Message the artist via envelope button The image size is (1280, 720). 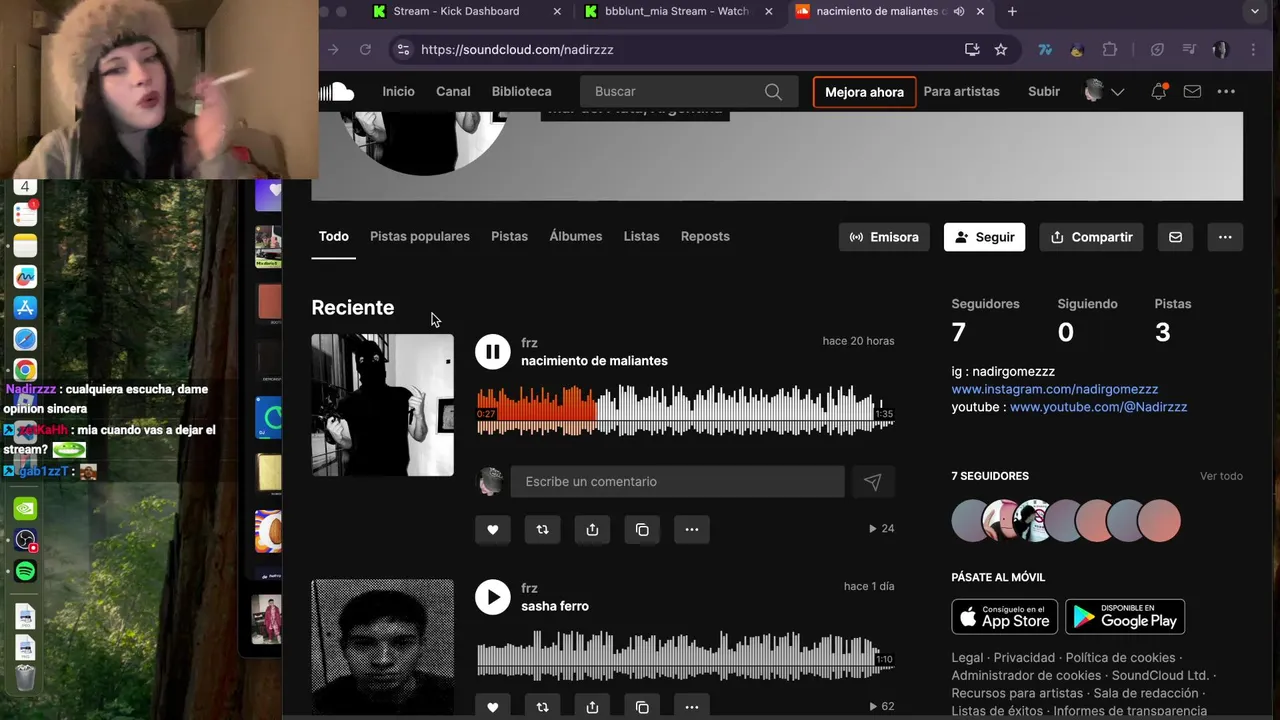click(1175, 237)
